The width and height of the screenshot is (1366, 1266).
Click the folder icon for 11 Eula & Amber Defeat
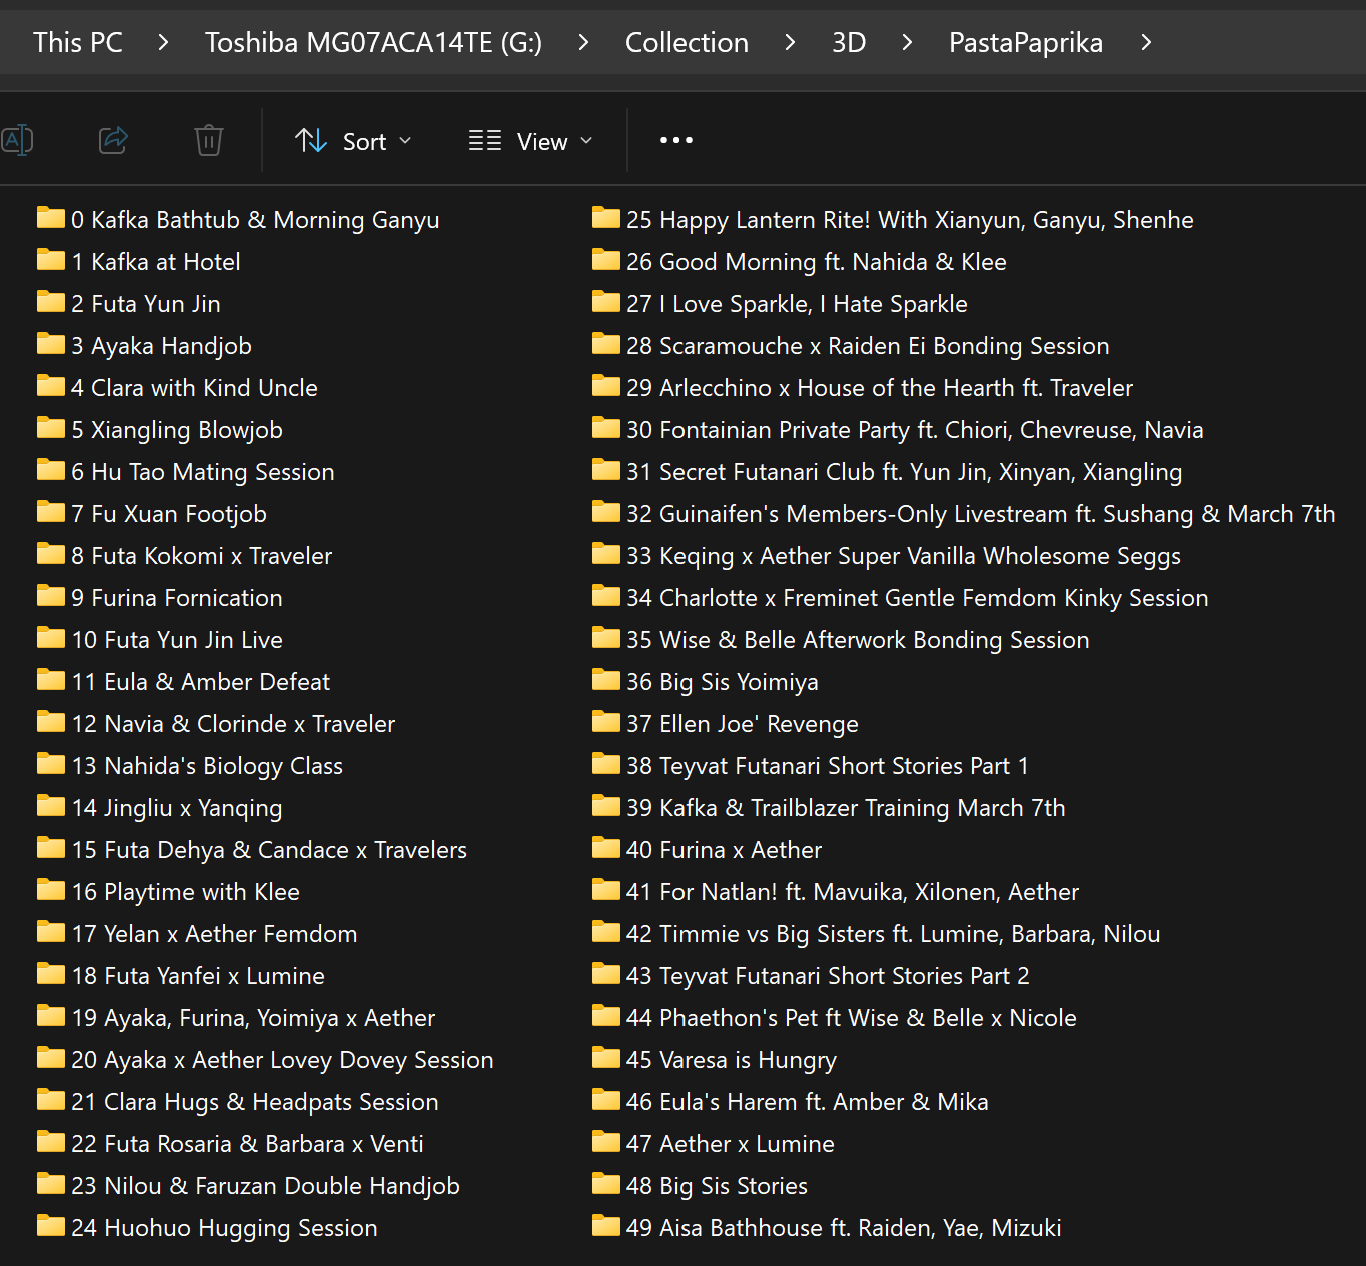tap(51, 681)
